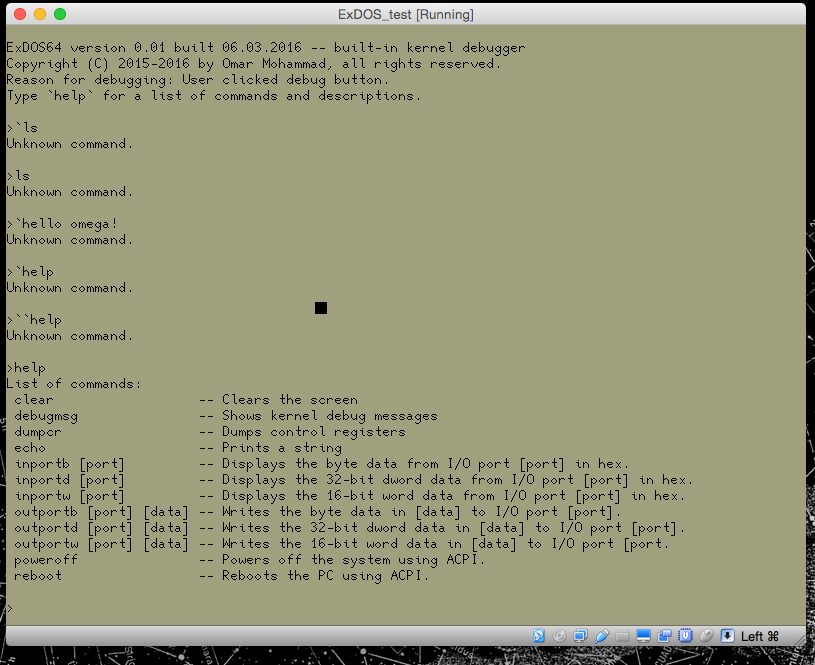The width and height of the screenshot is (815, 665).
Task: Click the 'inportw [port]' command entry
Action: [x=70, y=496]
